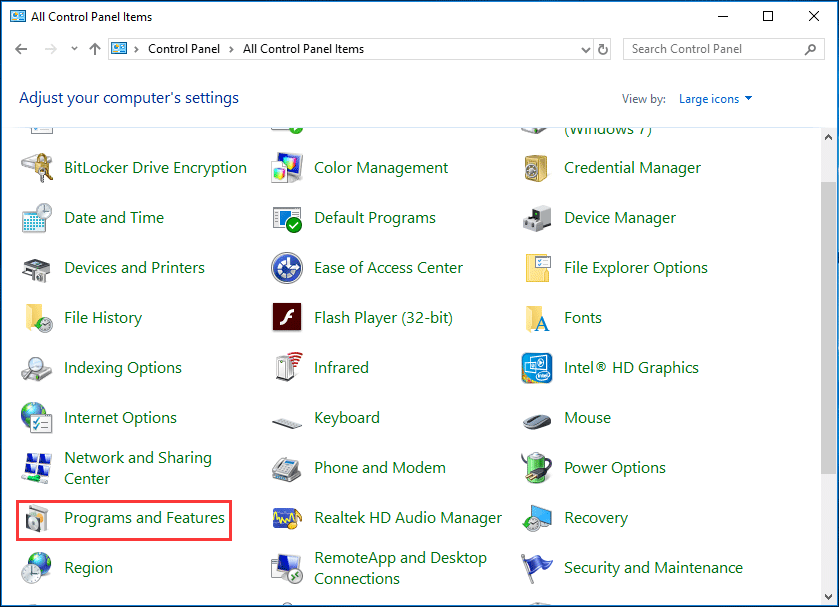Click the Phone and Modem icon
839x607 pixels.
287,469
